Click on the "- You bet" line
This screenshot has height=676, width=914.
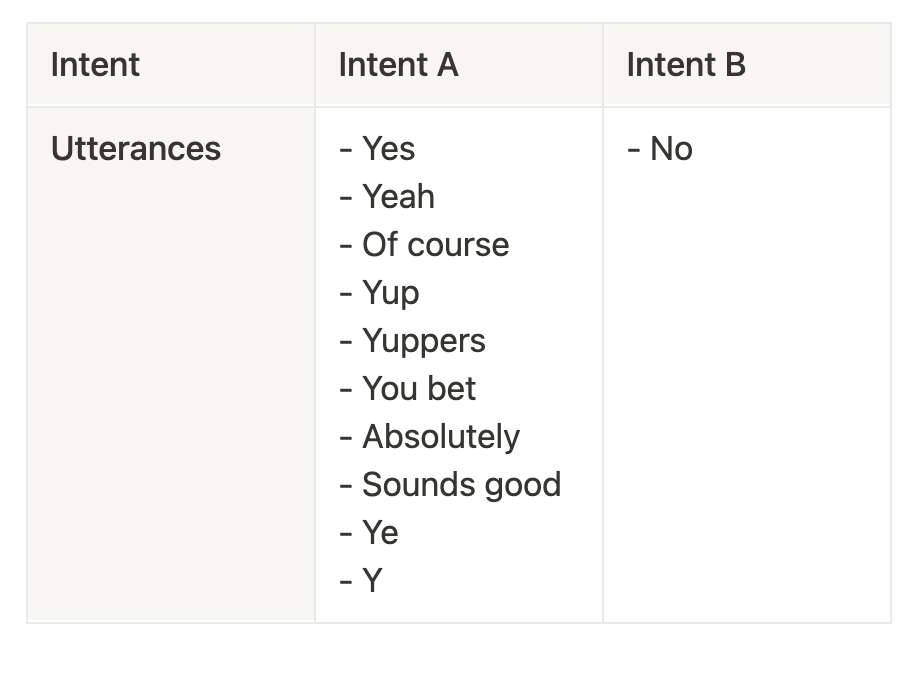point(407,389)
